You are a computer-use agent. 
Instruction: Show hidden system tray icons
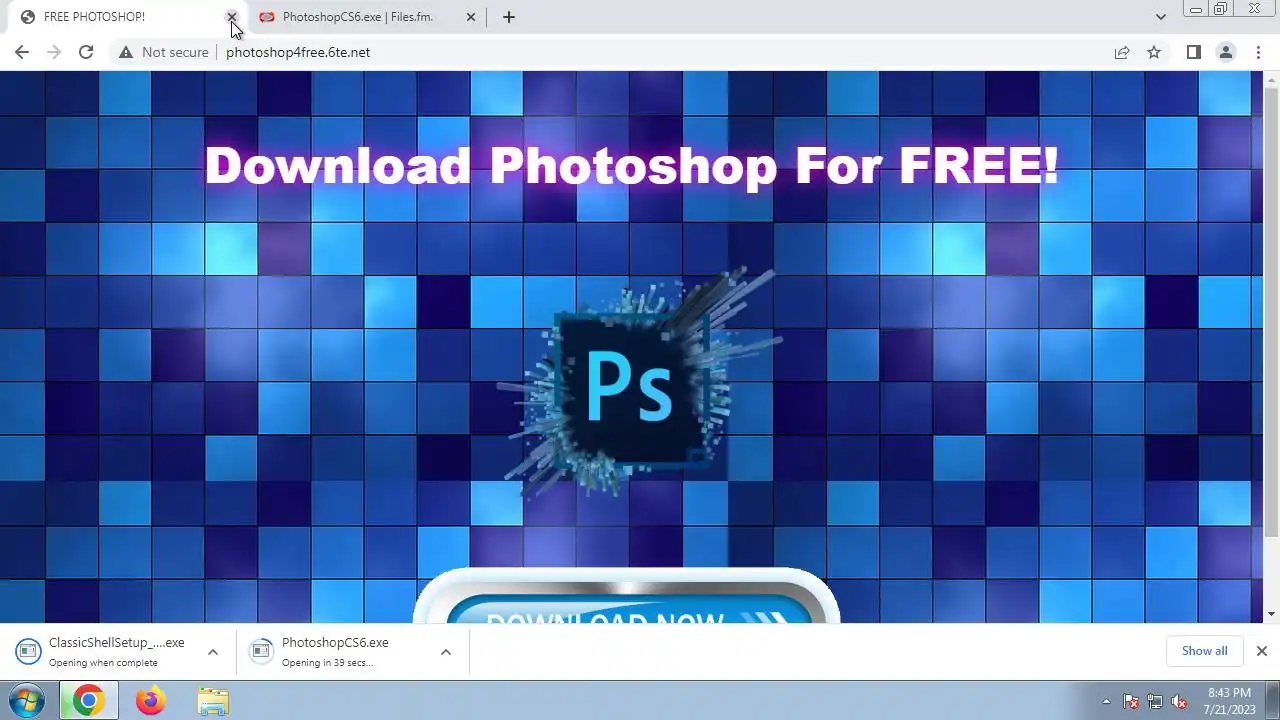click(1106, 701)
